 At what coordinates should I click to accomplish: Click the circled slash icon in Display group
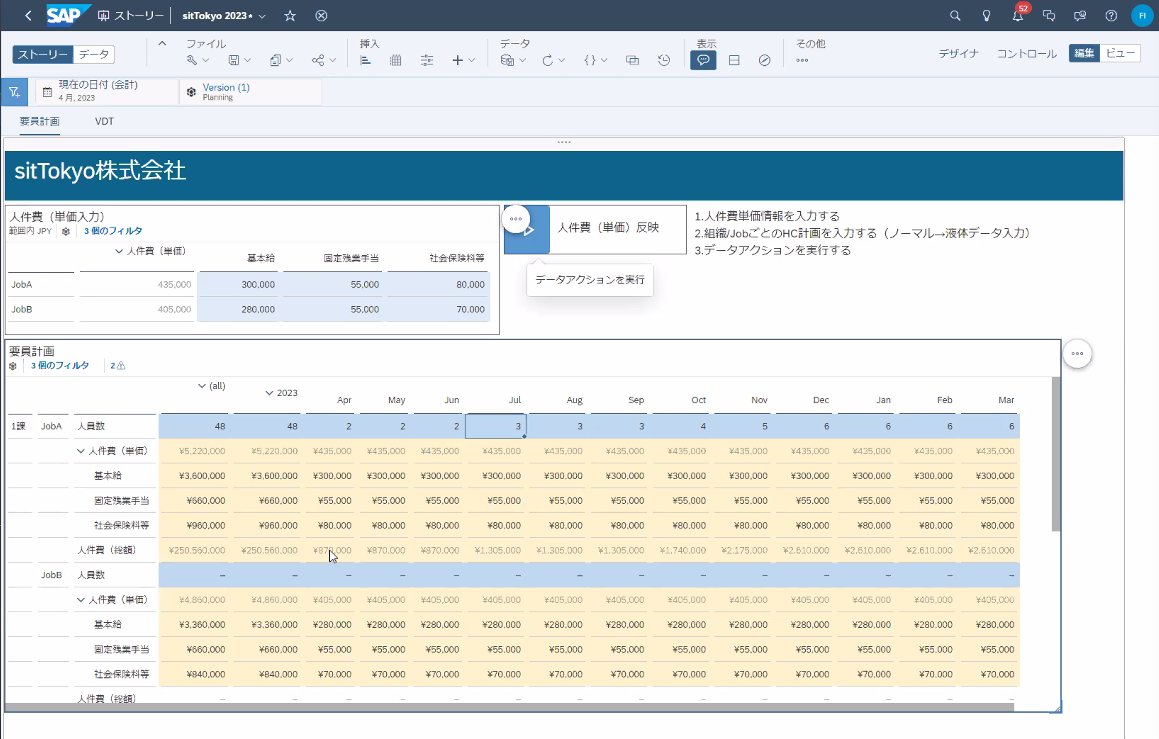point(764,61)
